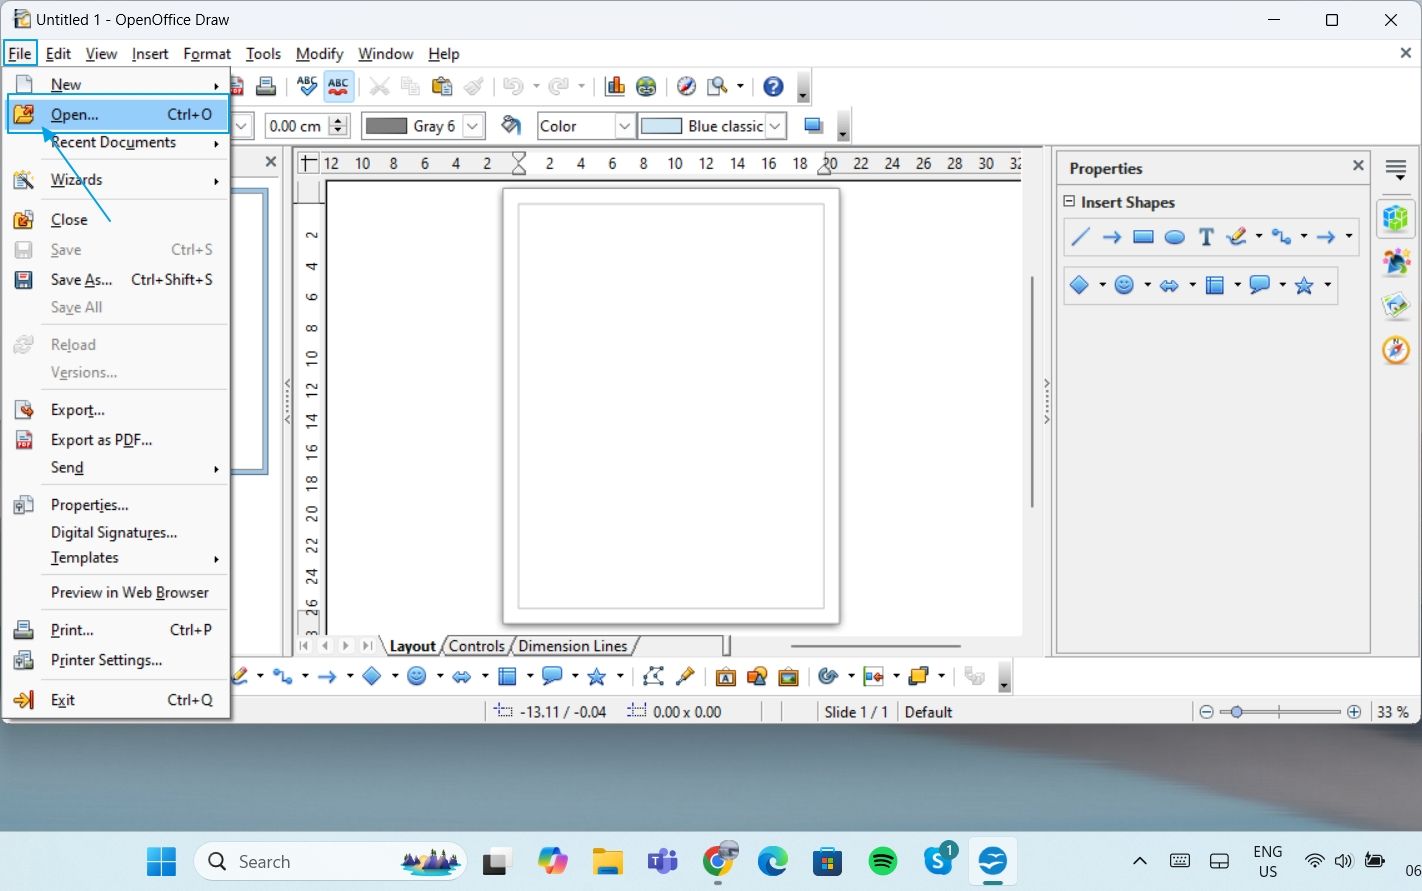This screenshot has width=1422, height=891.
Task: Open the Color area style dropdown
Action: point(624,126)
